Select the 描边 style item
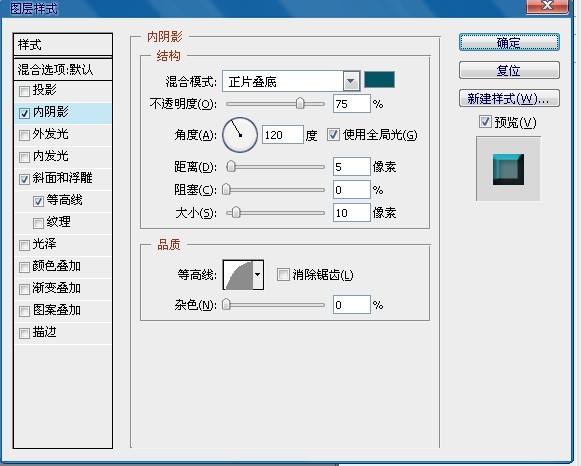 pyautogui.click(x=63, y=332)
